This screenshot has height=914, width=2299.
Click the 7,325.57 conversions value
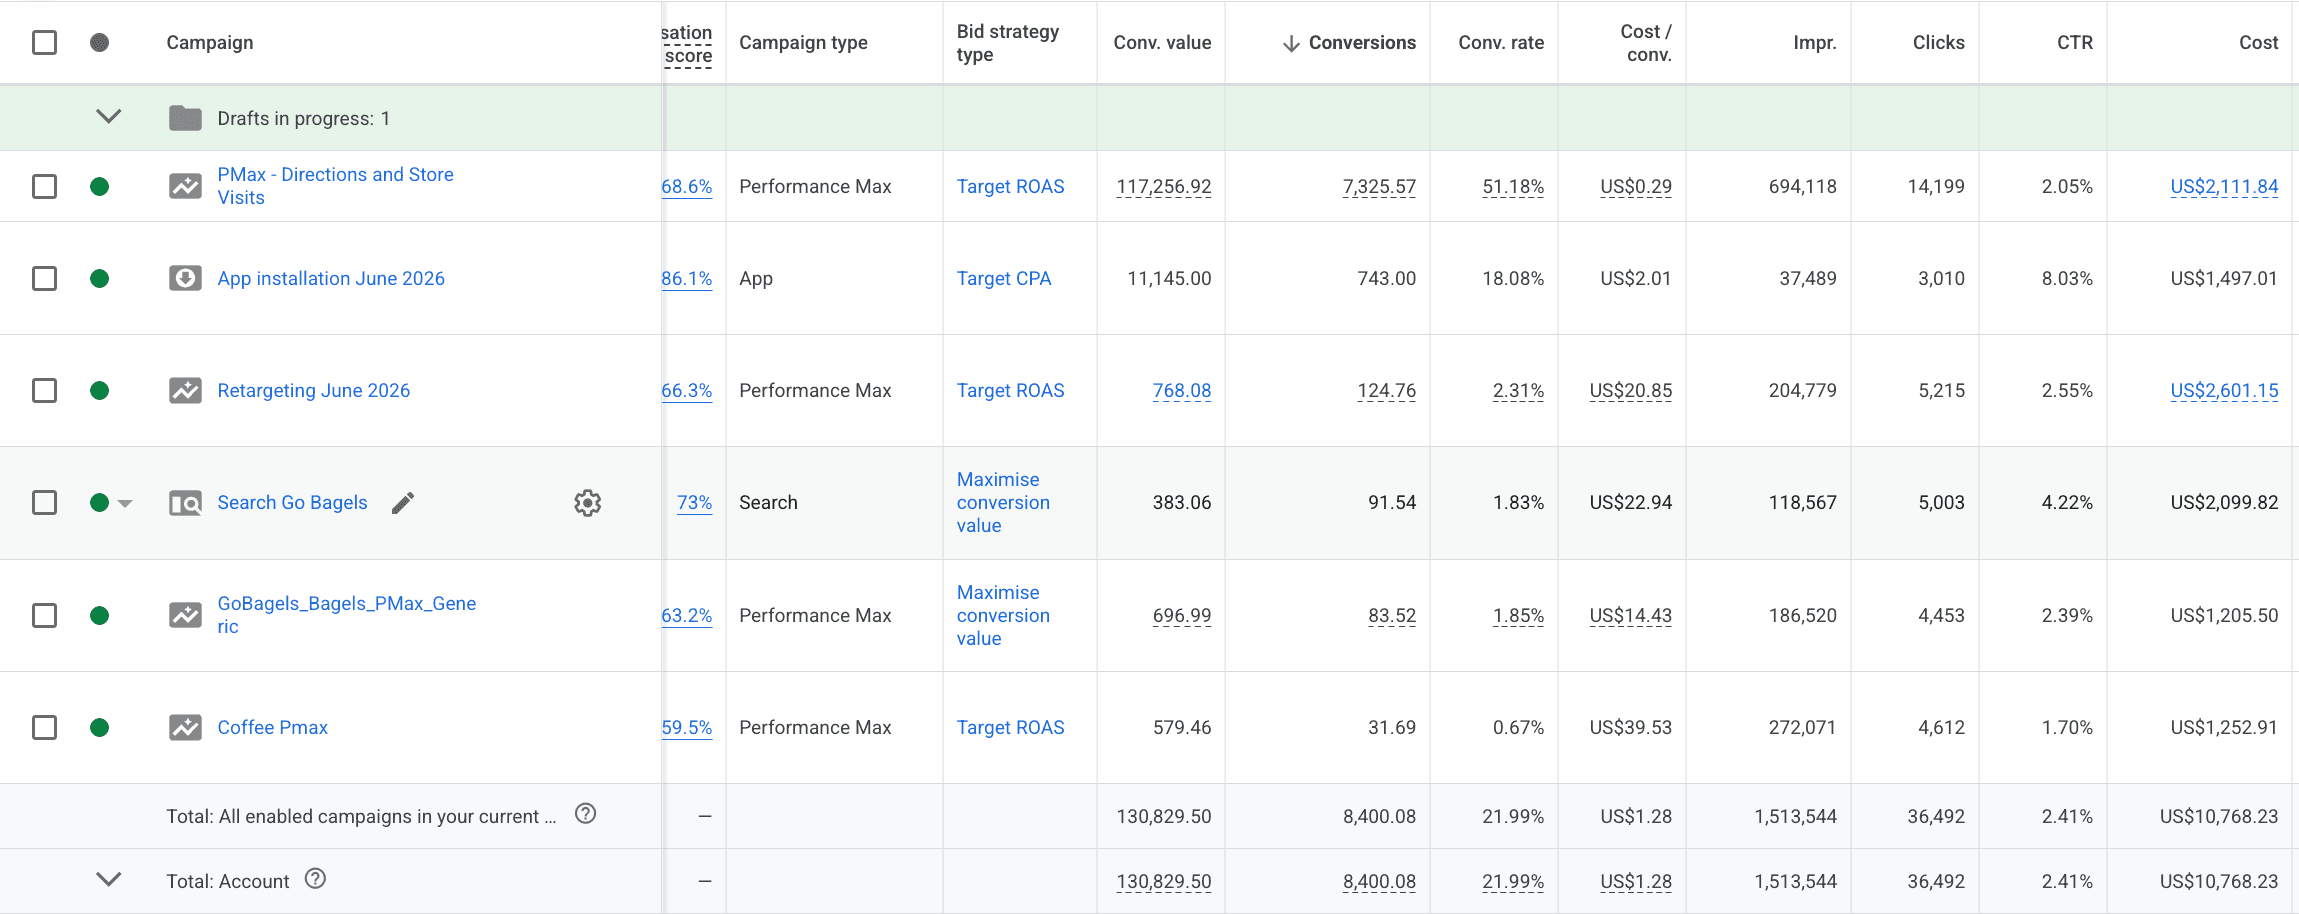(1379, 186)
